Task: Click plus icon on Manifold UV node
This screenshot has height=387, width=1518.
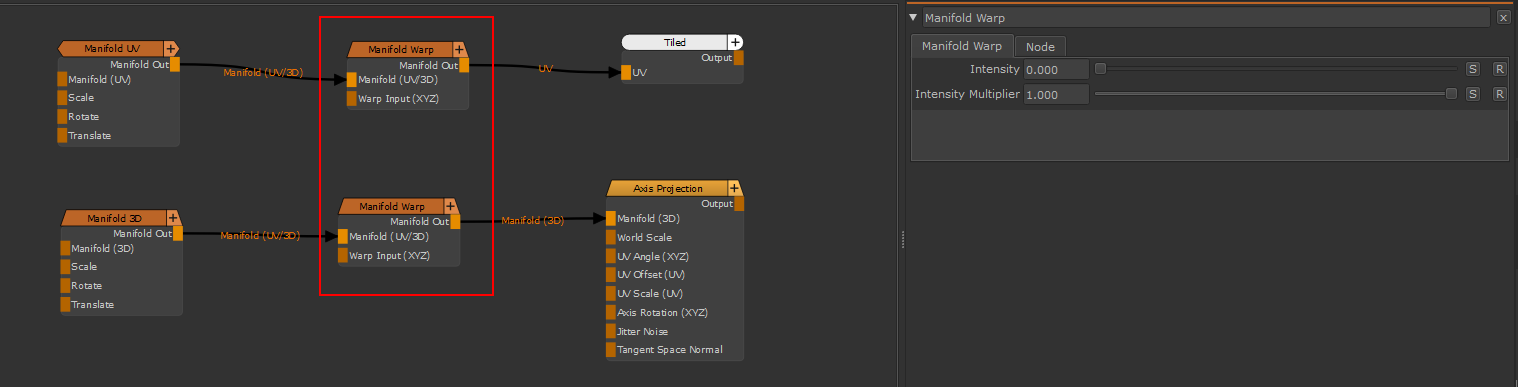Action: pos(171,48)
